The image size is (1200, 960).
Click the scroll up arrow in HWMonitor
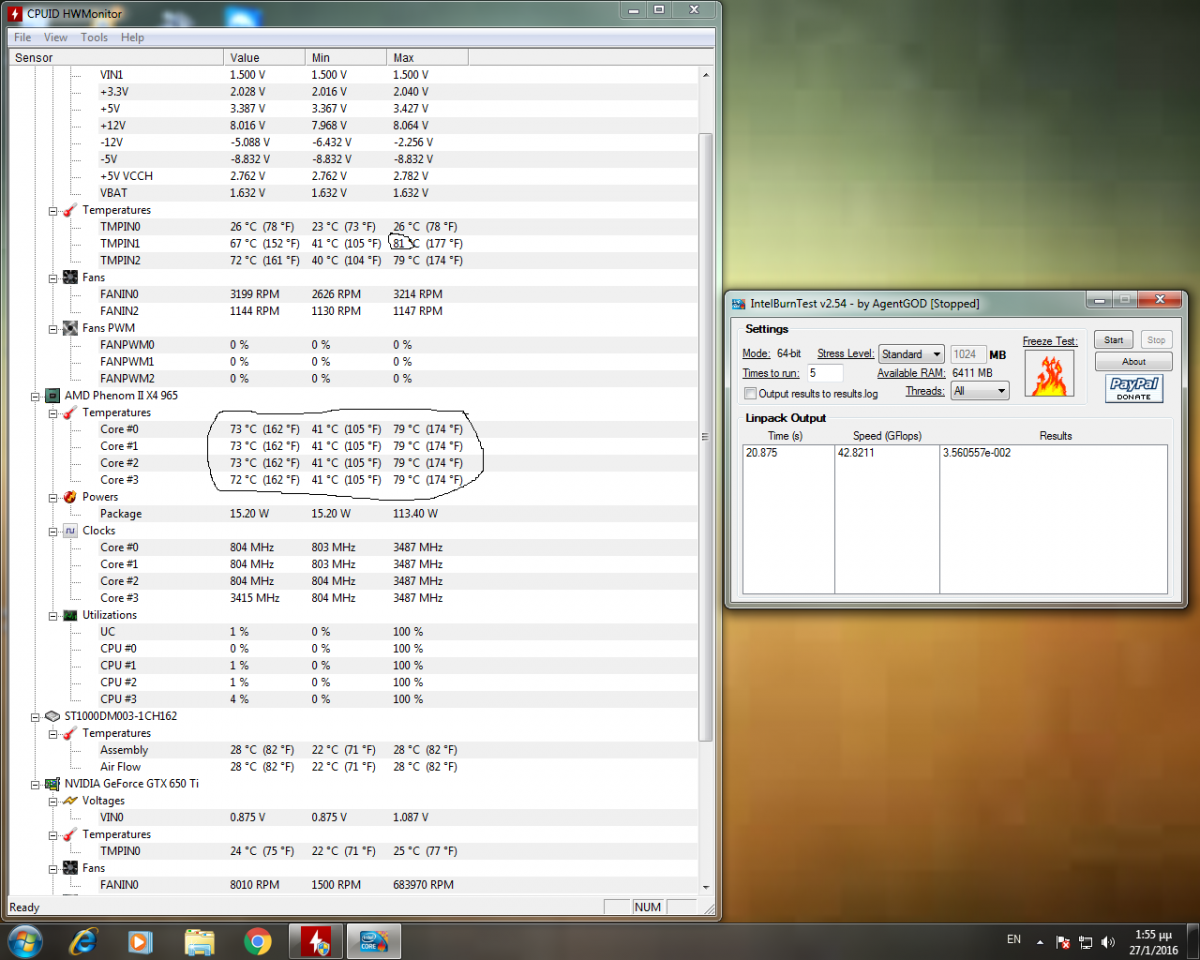tap(706, 75)
